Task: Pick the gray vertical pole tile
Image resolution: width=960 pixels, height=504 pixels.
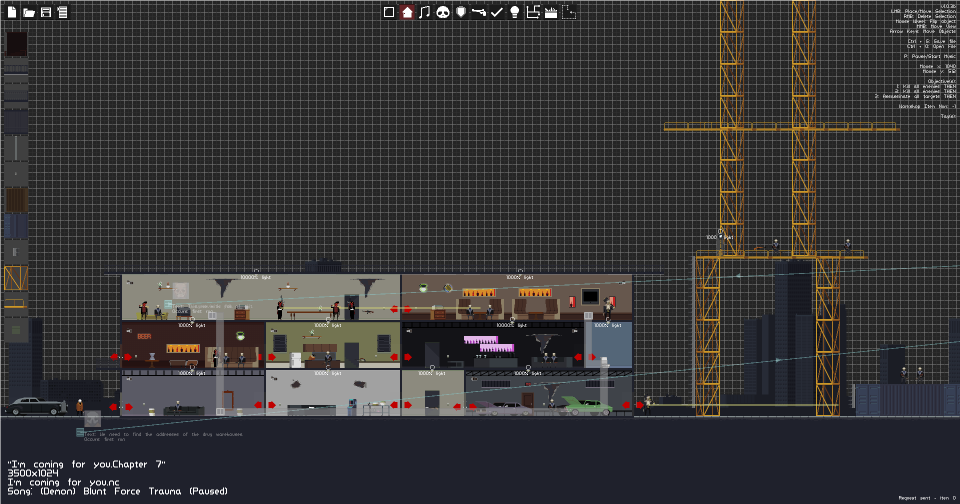Action: click(x=17, y=148)
